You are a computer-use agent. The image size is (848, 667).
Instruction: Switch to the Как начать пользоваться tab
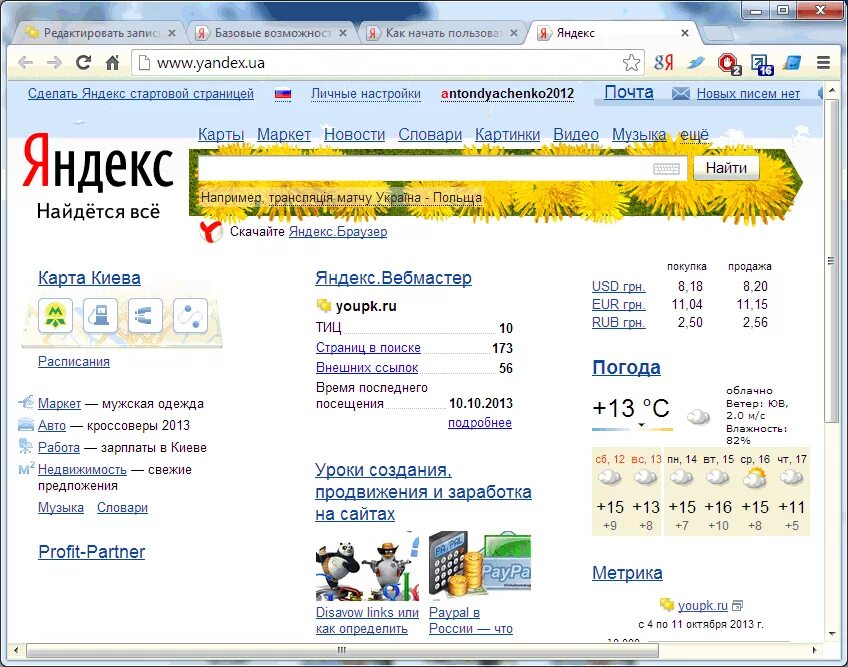(439, 33)
